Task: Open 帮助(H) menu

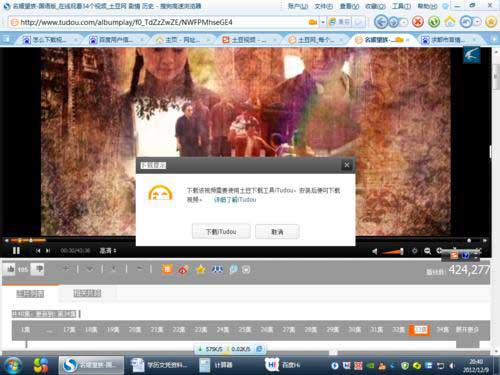Action: [427, 6]
